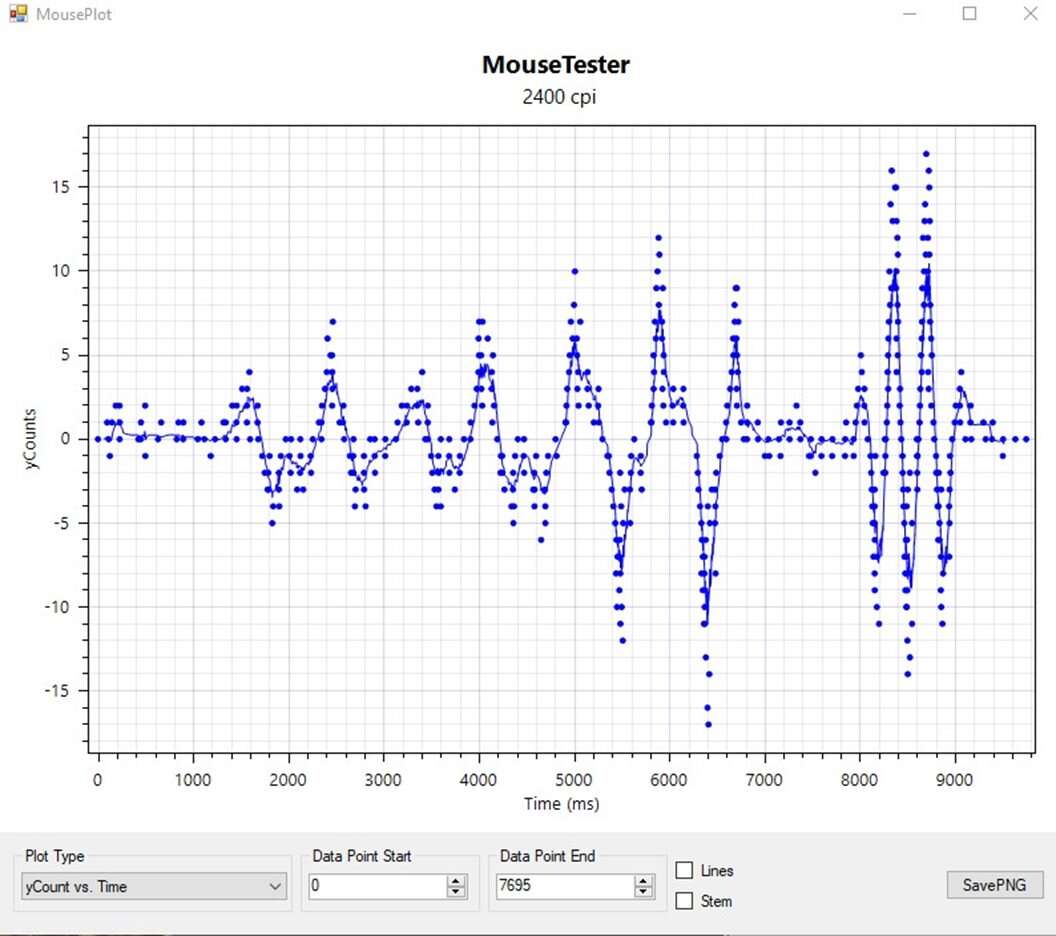Click inside the Data Point Start field

pyautogui.click(x=376, y=886)
